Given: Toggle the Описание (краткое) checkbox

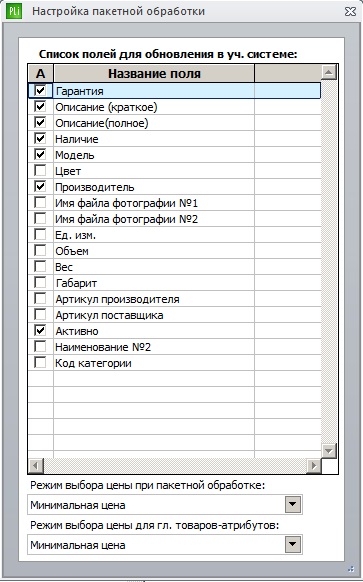Looking at the screenshot, I should pyautogui.click(x=40, y=107).
